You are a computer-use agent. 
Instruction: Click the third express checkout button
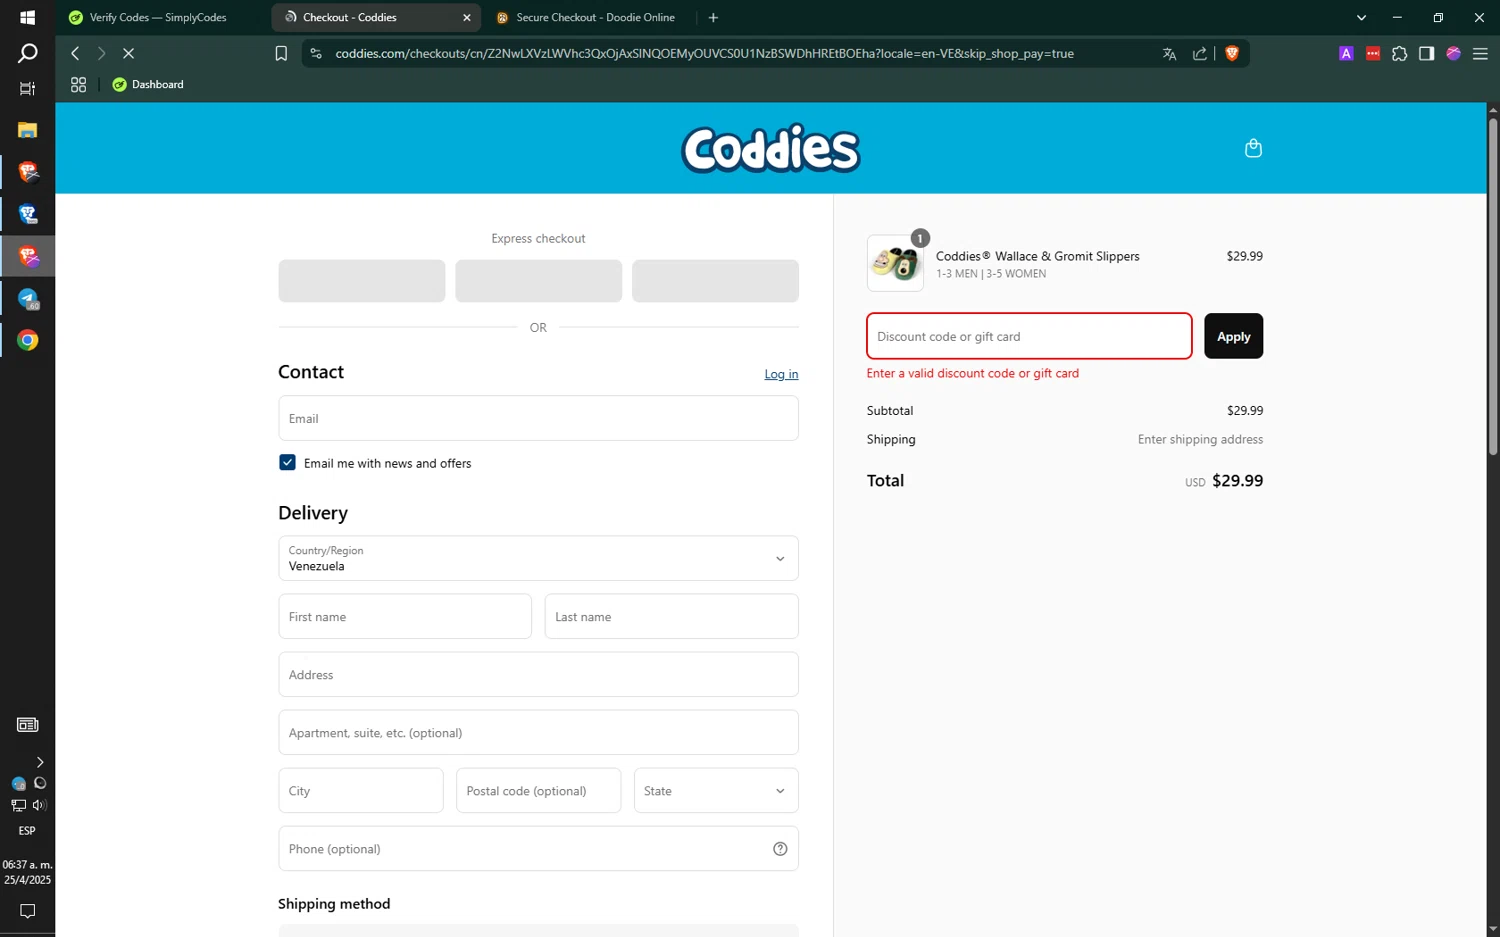(x=715, y=281)
